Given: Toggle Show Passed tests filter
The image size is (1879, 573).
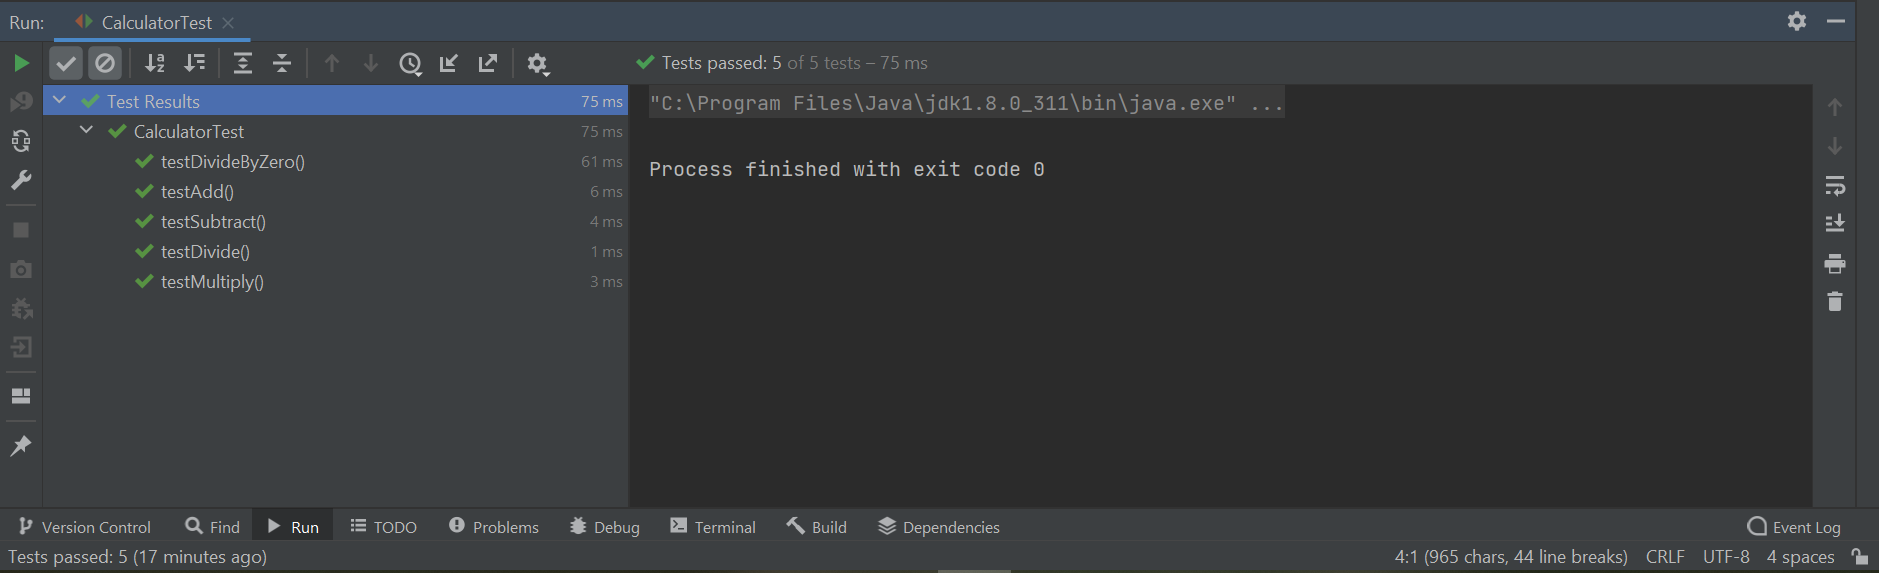Looking at the screenshot, I should coord(66,64).
